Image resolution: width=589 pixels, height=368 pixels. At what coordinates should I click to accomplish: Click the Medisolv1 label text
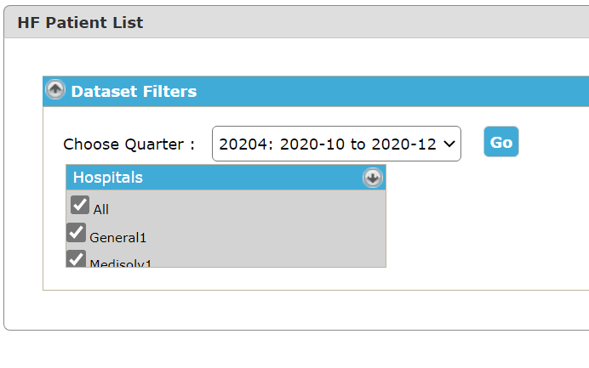[120, 263]
